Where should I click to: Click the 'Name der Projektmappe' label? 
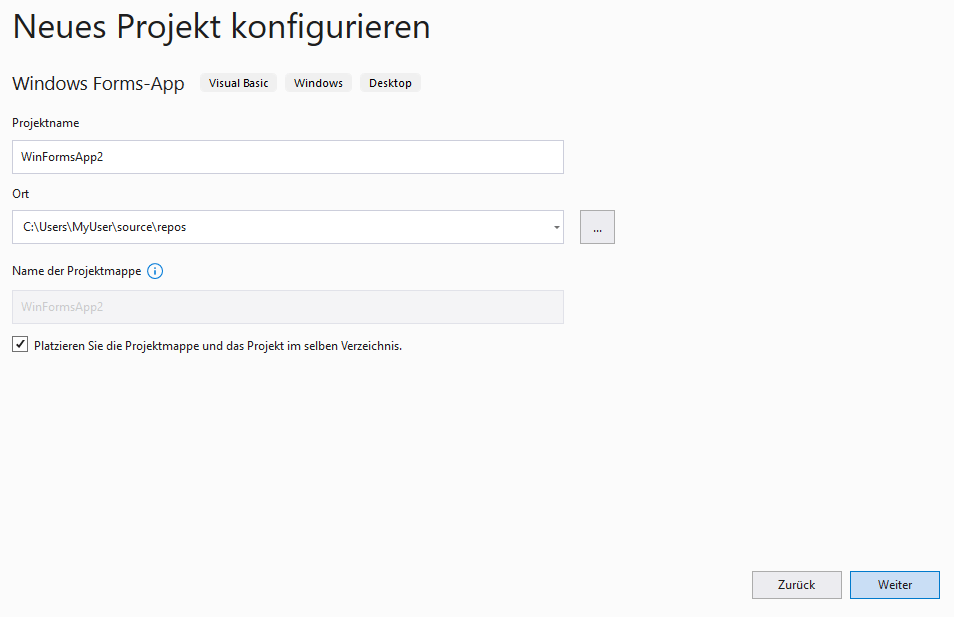point(77,271)
